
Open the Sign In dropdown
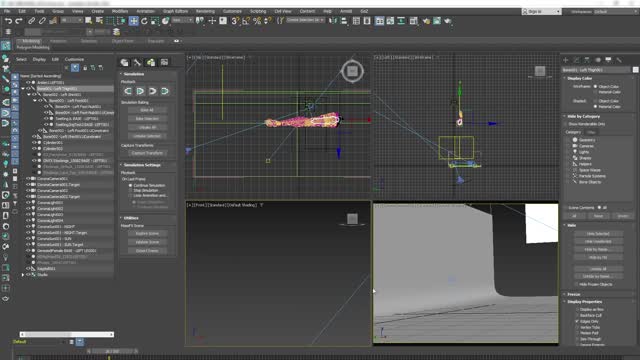(x=541, y=11)
